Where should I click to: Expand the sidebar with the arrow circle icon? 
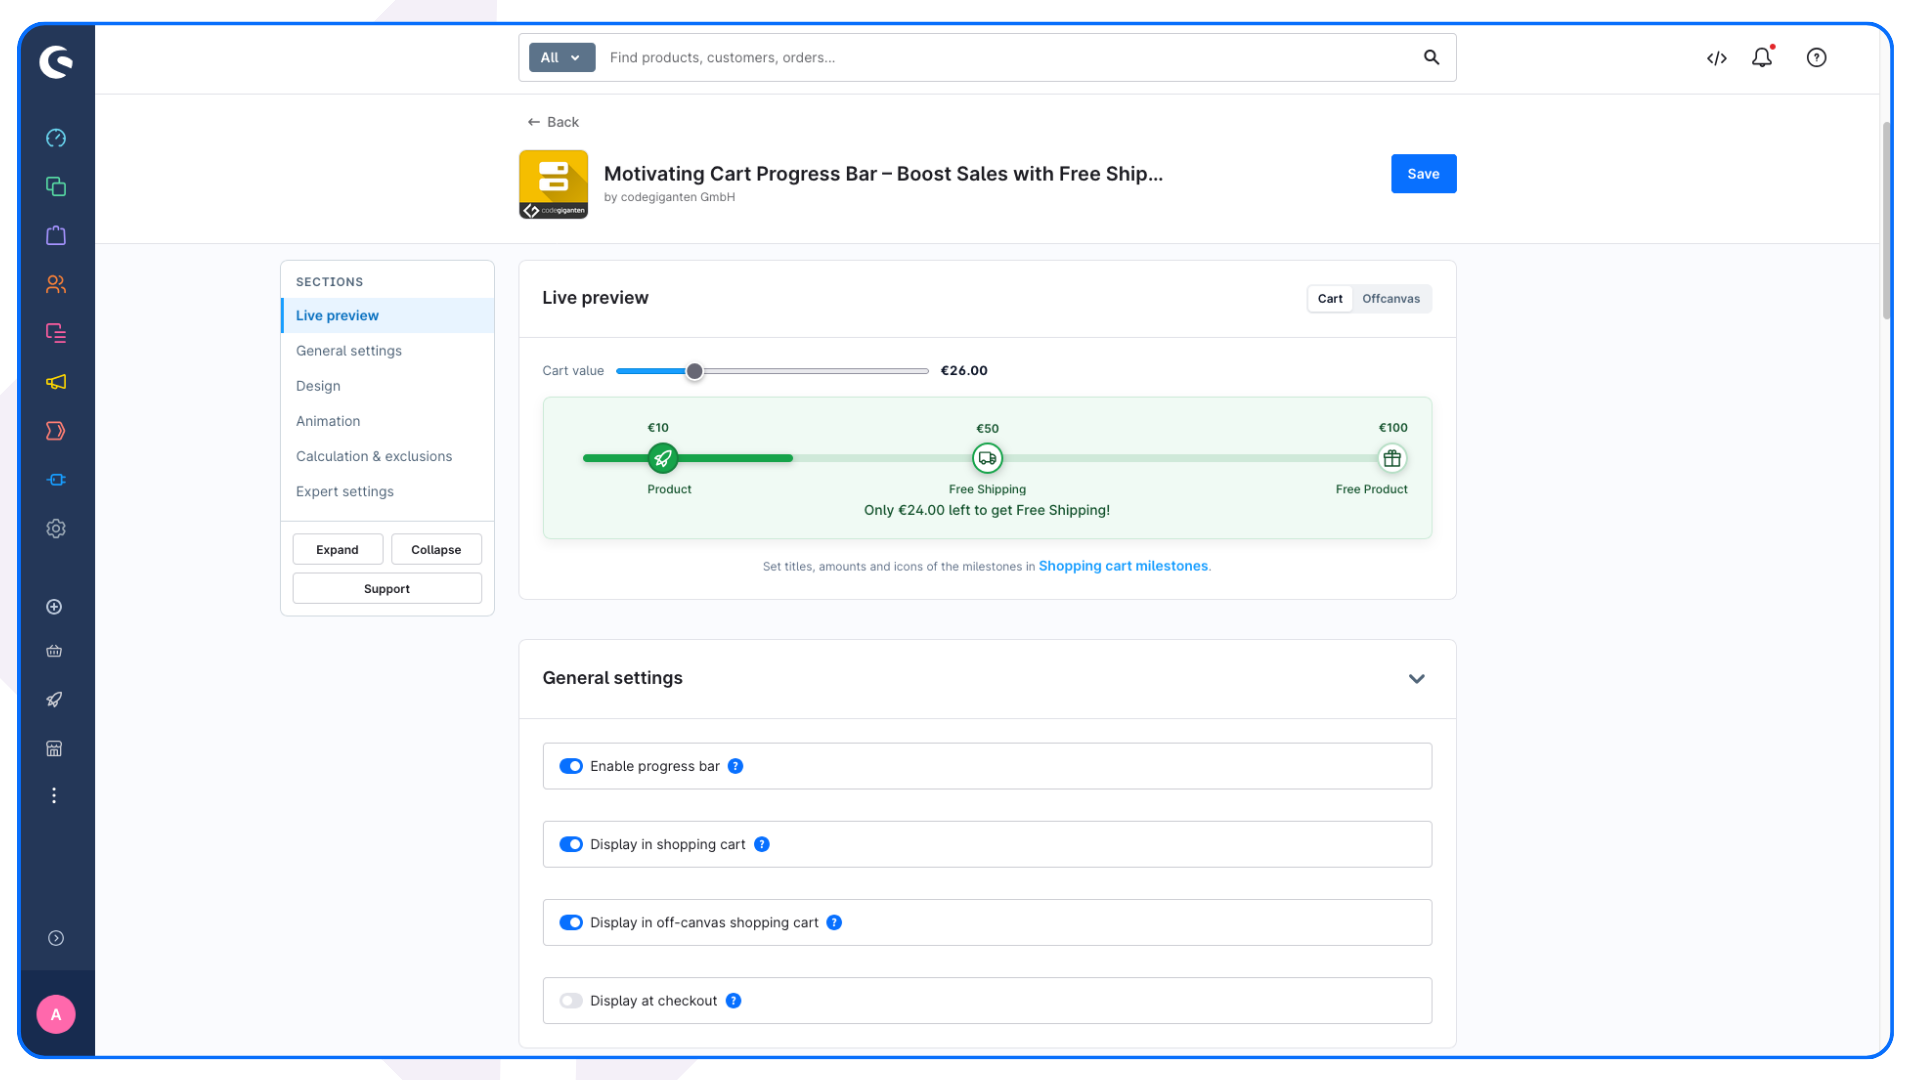56,938
